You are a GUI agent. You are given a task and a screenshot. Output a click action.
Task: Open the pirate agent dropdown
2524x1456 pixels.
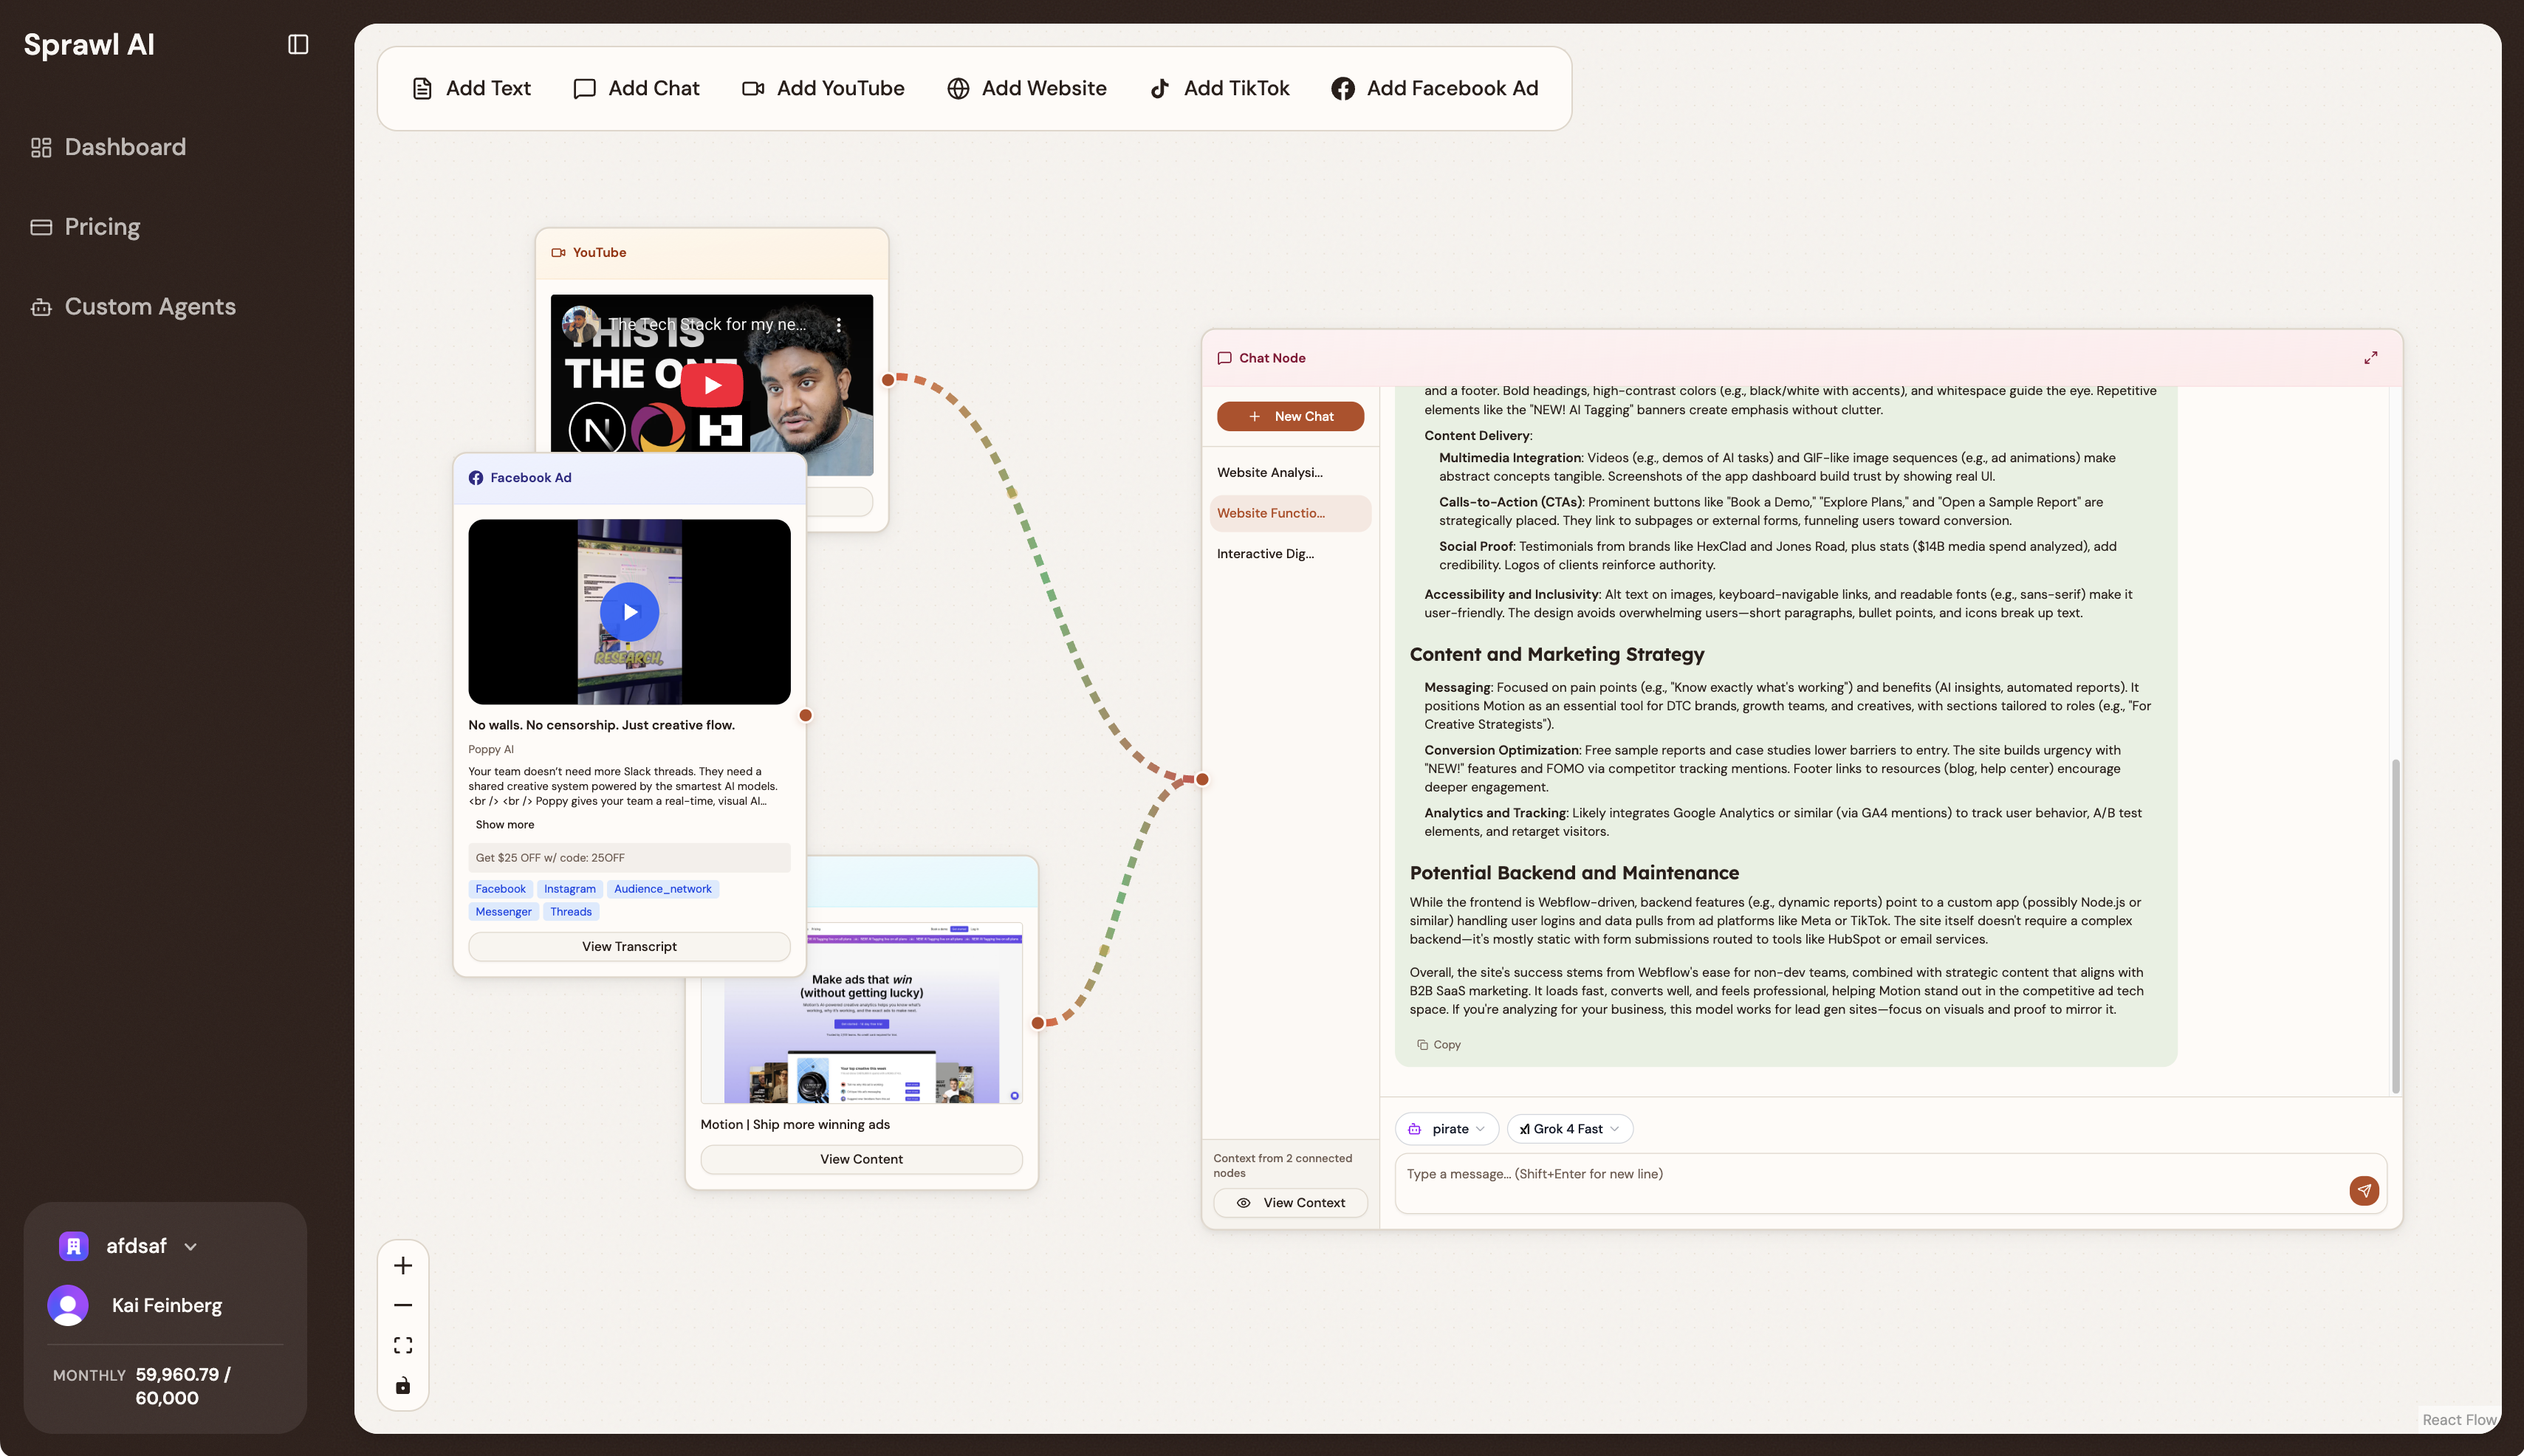click(1447, 1129)
